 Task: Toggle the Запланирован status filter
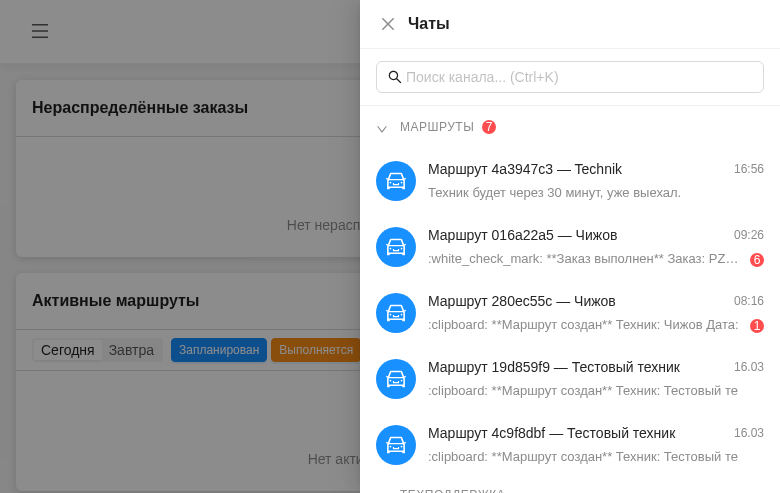click(219, 350)
